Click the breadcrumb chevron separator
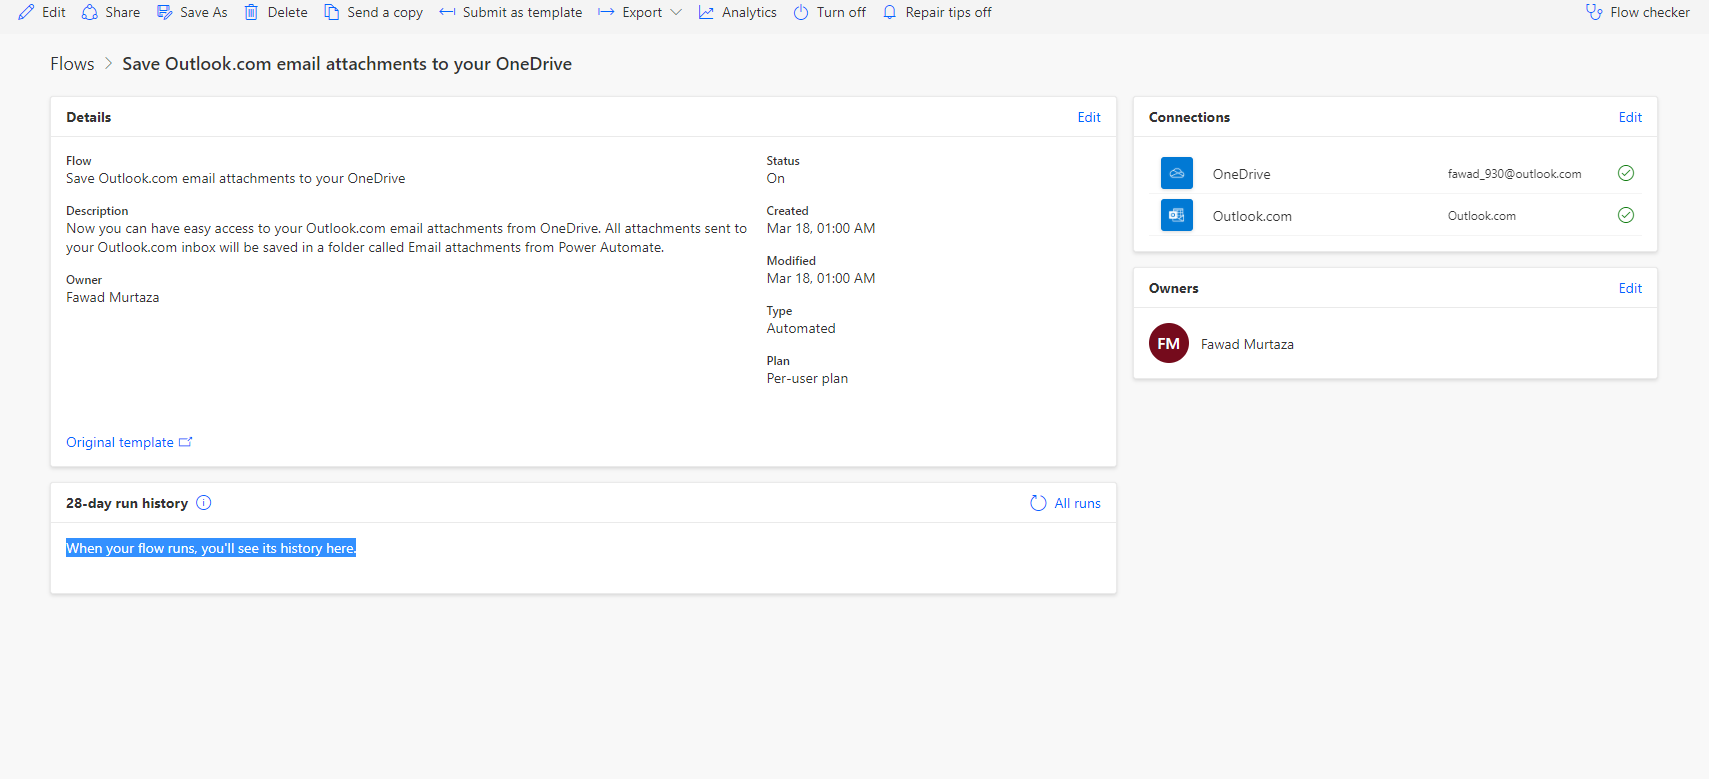The height and width of the screenshot is (779, 1709). (x=108, y=64)
